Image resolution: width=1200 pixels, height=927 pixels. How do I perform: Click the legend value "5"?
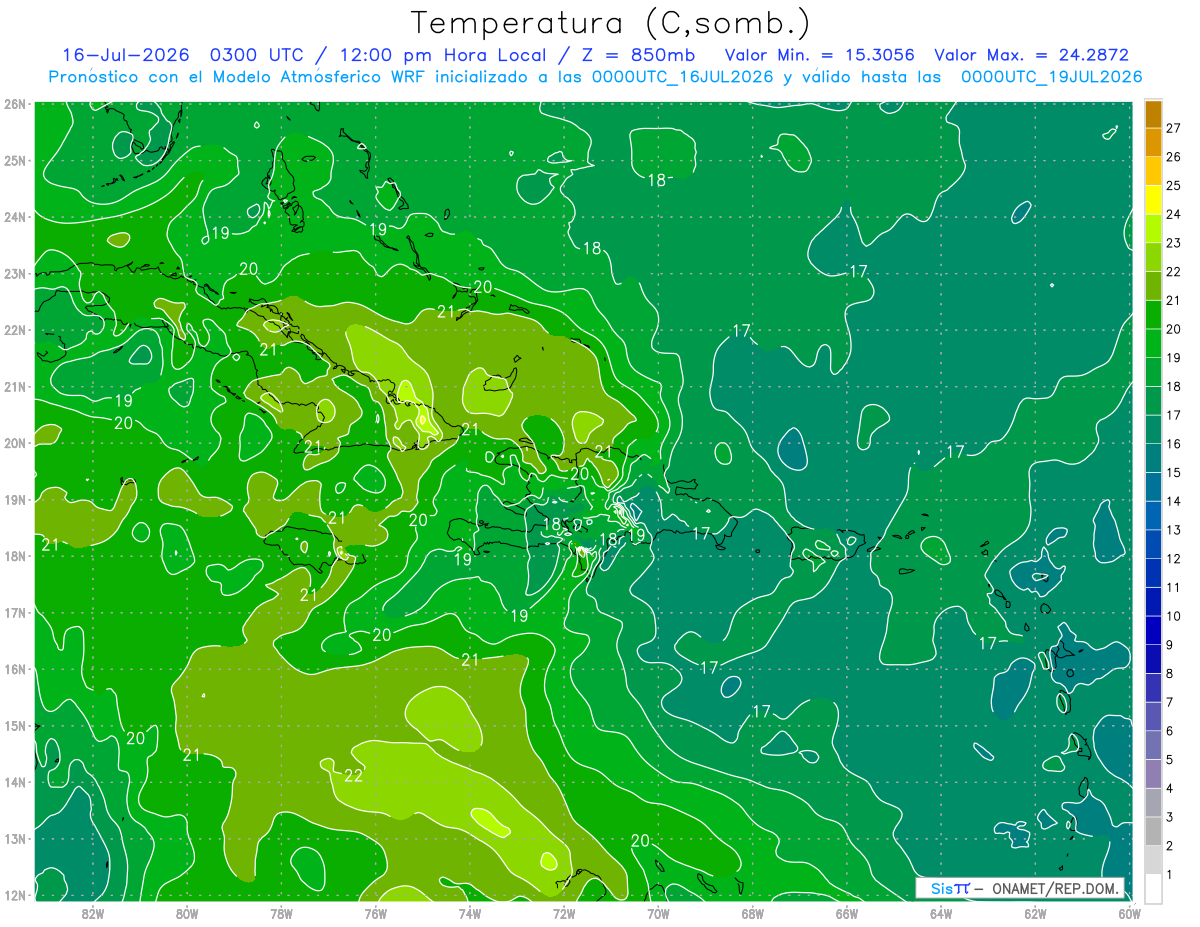pyautogui.click(x=1170, y=760)
